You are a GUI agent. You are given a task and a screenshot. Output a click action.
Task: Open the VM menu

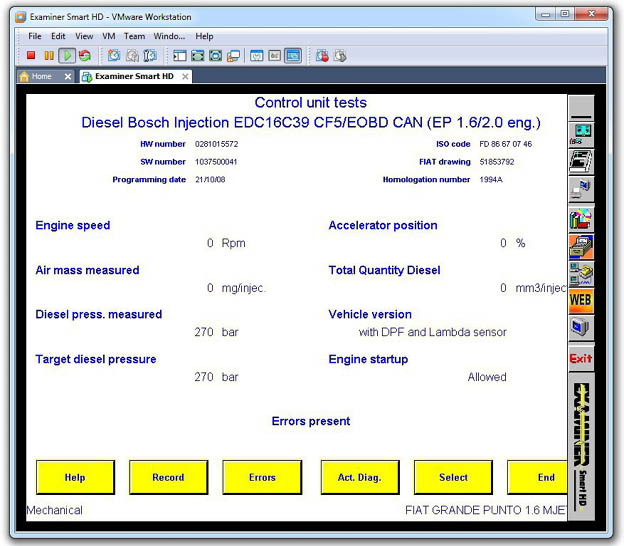109,36
